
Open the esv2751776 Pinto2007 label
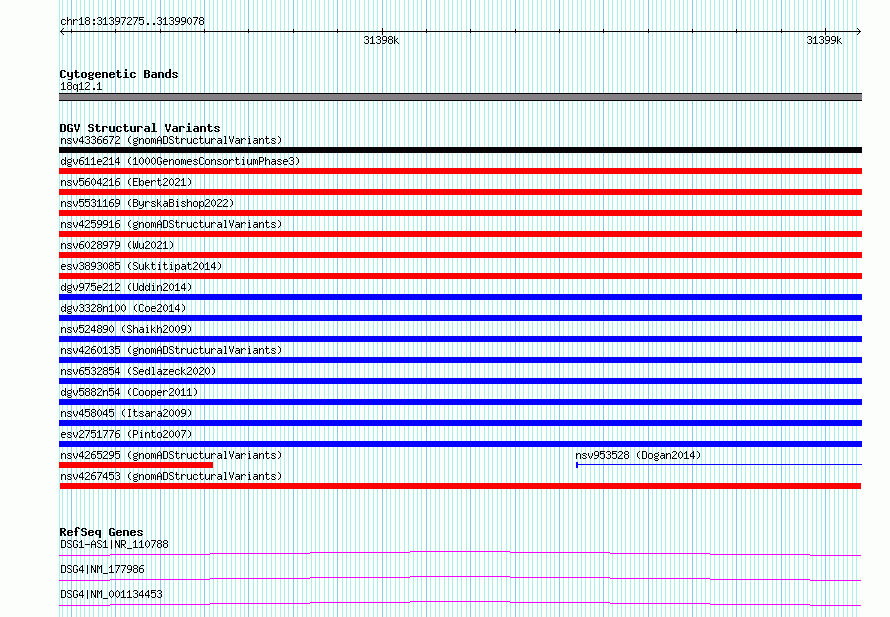point(126,434)
